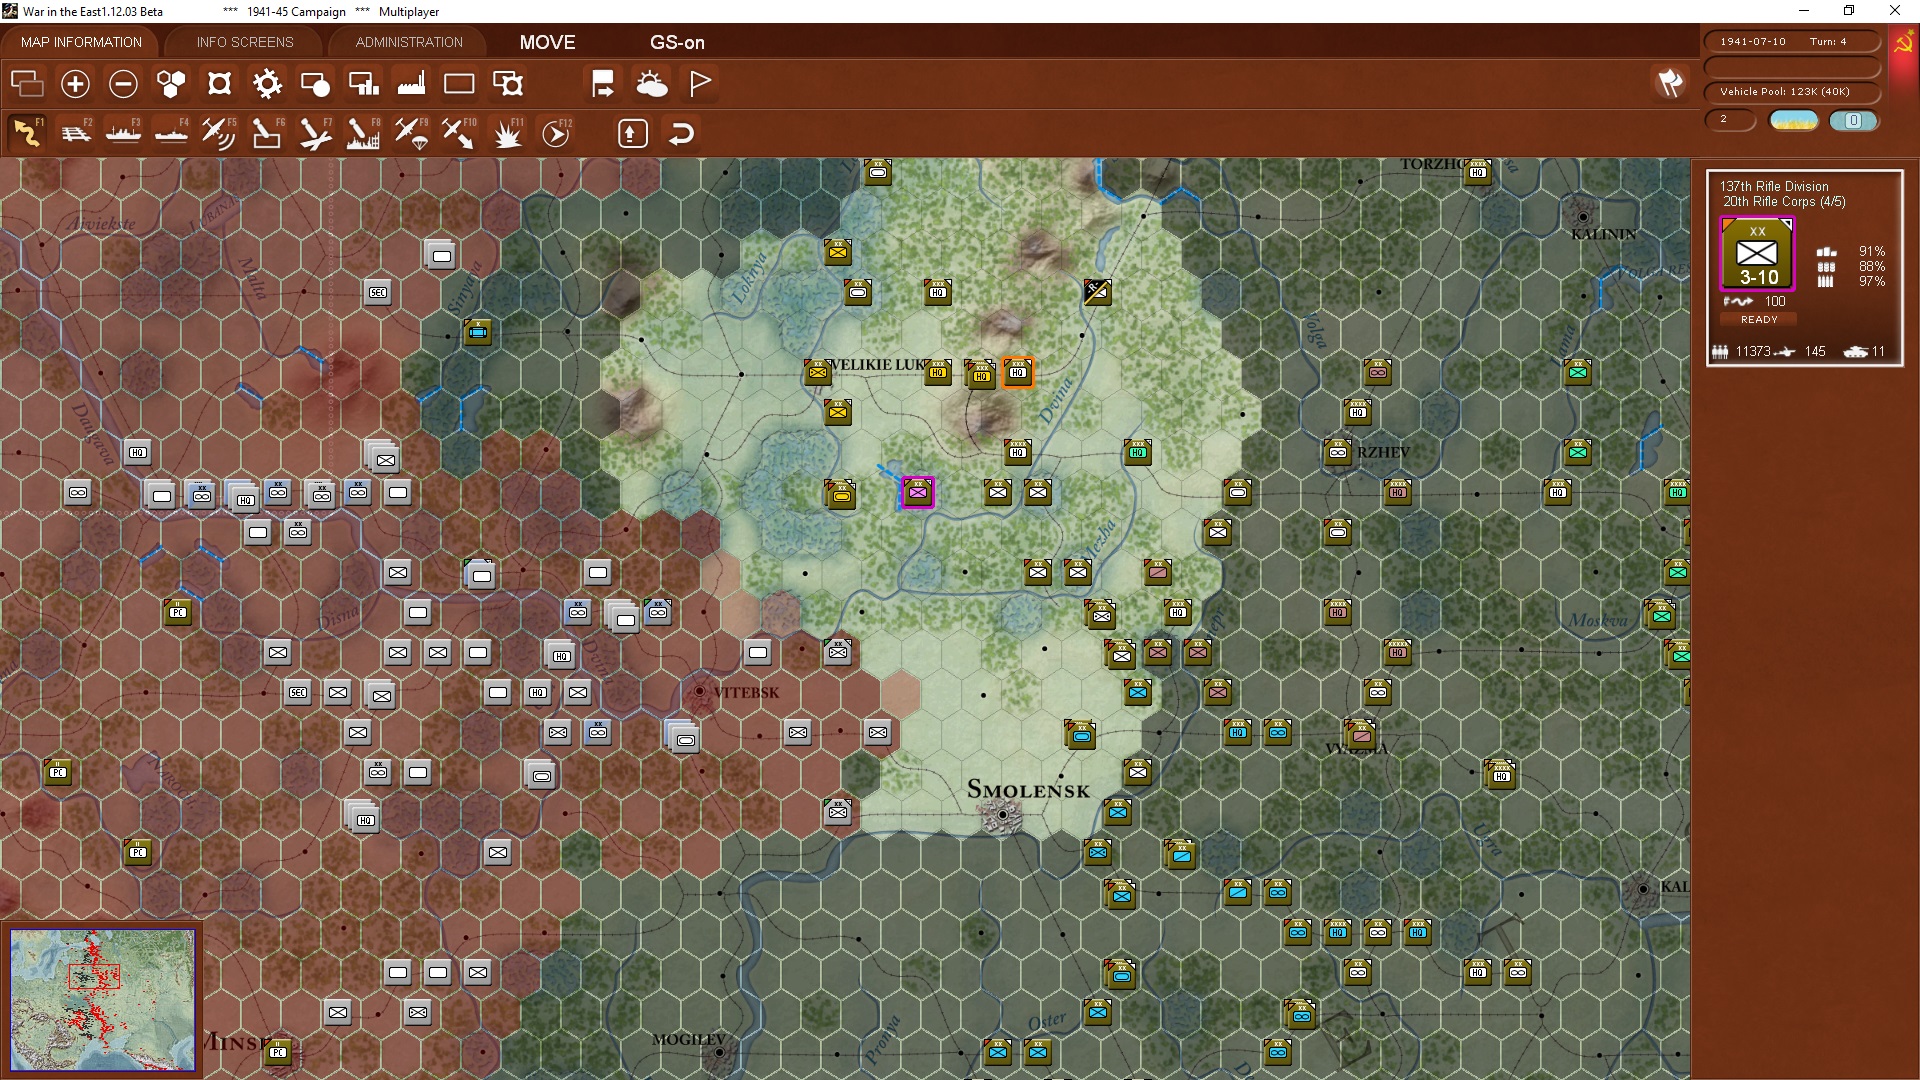Viewport: 1920px width, 1080px height.
Task: Click the 3-10 unit counter in panel
Action: (1757, 254)
